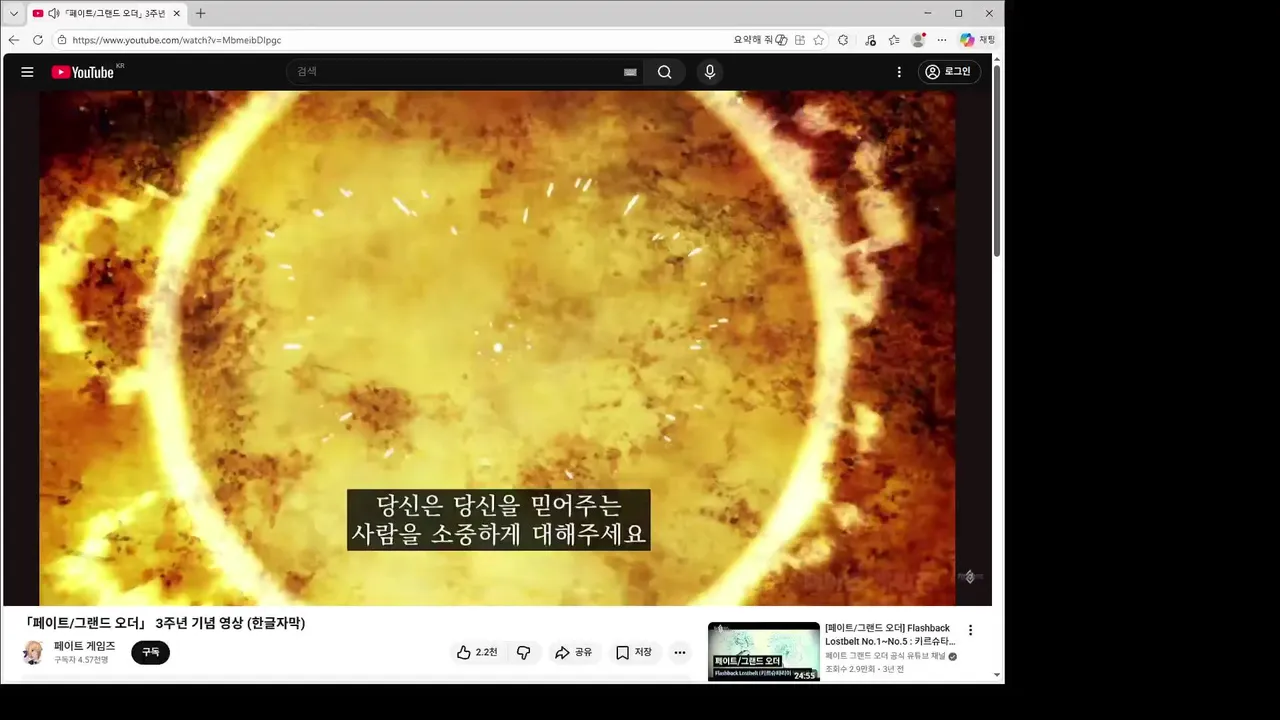Click 요약해 줘 summarize in address bar
This screenshot has width=1280, height=720.
(x=760, y=40)
